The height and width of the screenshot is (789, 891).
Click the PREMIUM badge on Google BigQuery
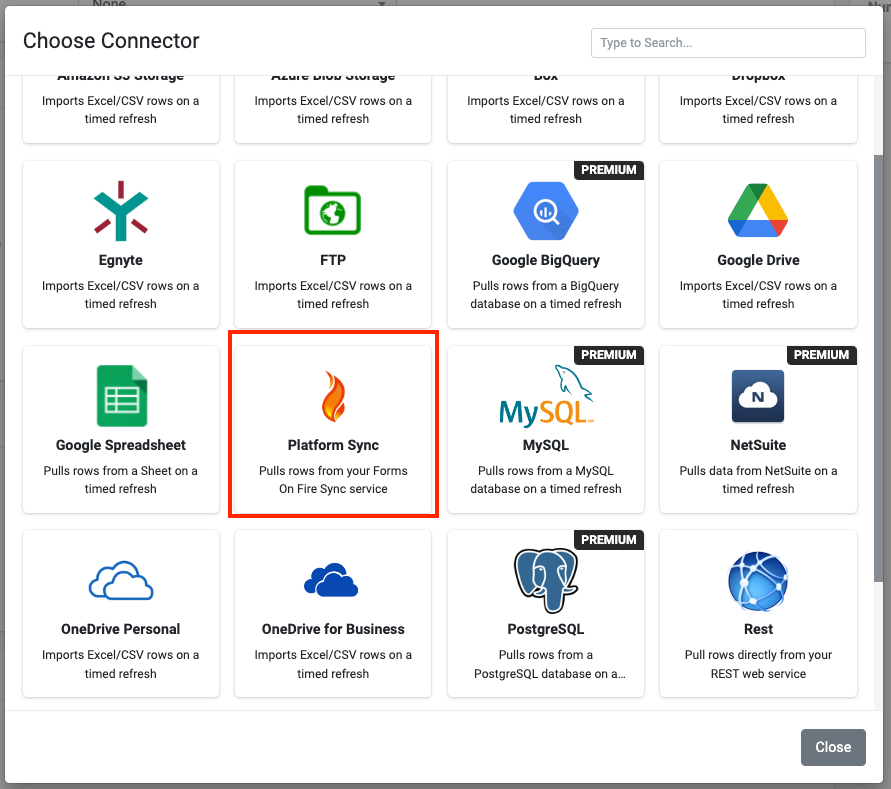pyautogui.click(x=609, y=170)
